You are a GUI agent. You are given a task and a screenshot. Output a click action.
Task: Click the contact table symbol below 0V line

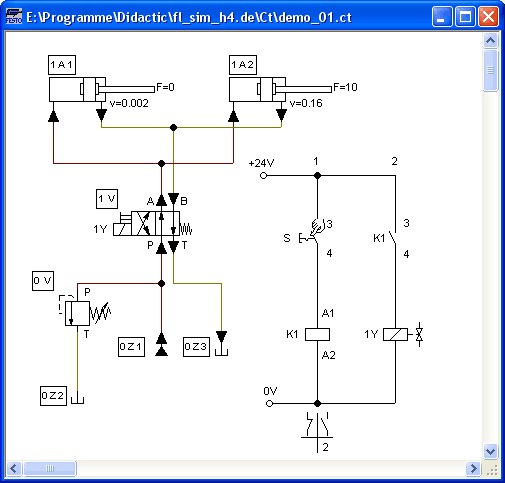point(317,432)
